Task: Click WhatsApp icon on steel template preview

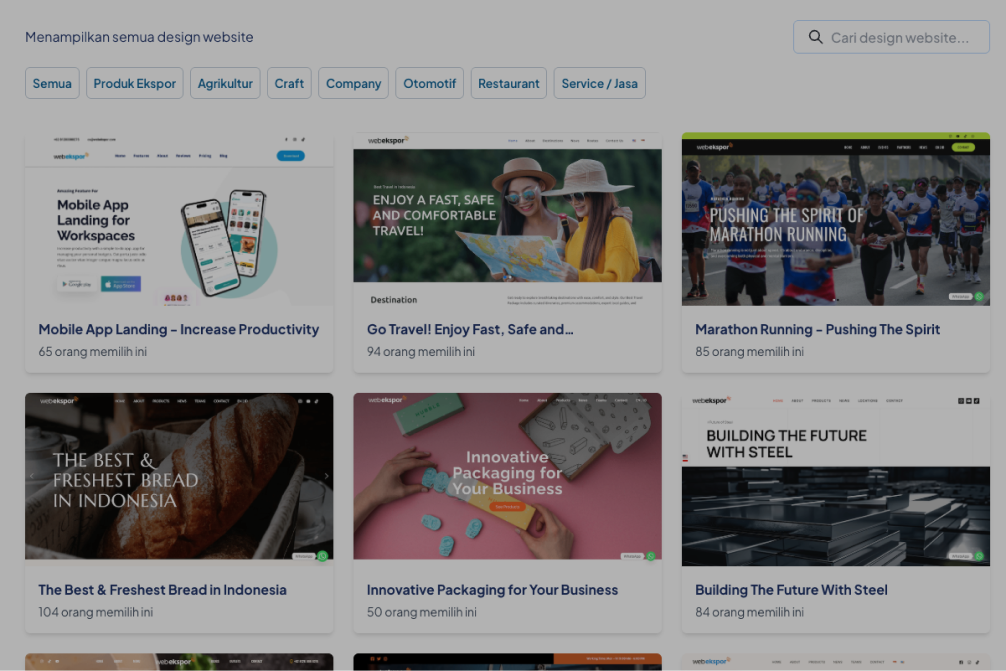Action: [979, 556]
